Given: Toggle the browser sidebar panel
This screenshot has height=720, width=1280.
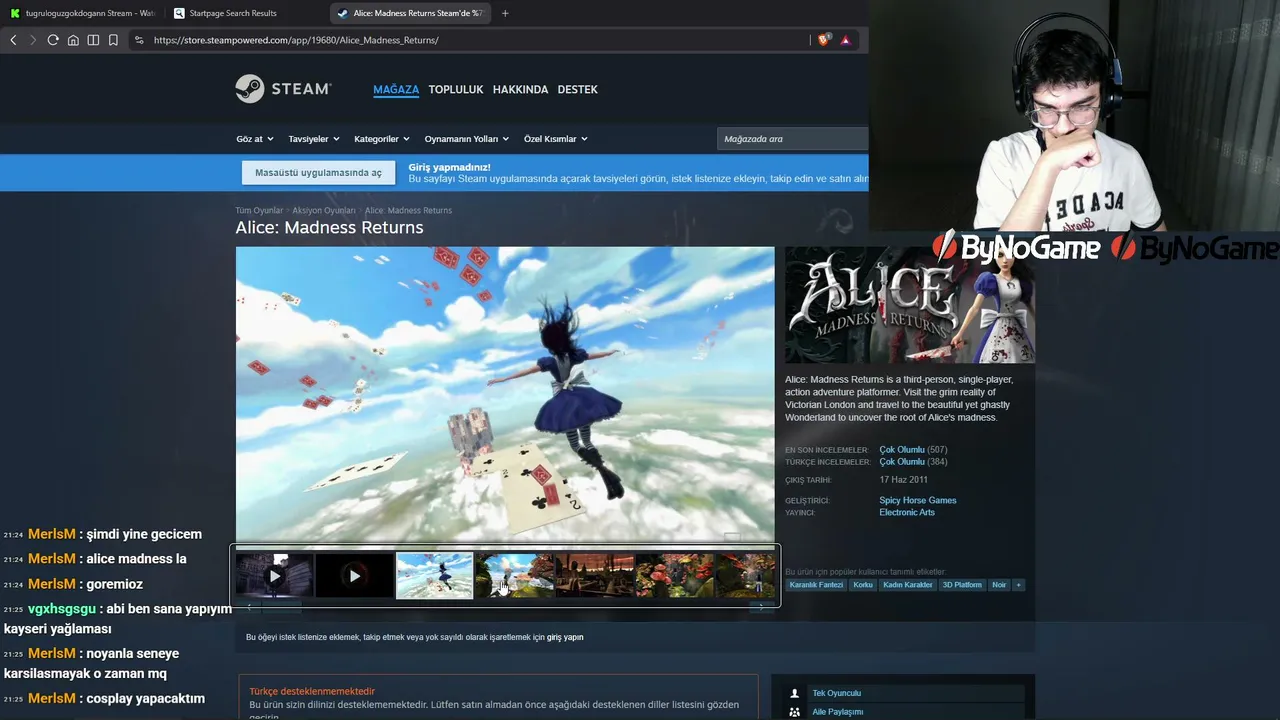Looking at the screenshot, I should pos(93,40).
